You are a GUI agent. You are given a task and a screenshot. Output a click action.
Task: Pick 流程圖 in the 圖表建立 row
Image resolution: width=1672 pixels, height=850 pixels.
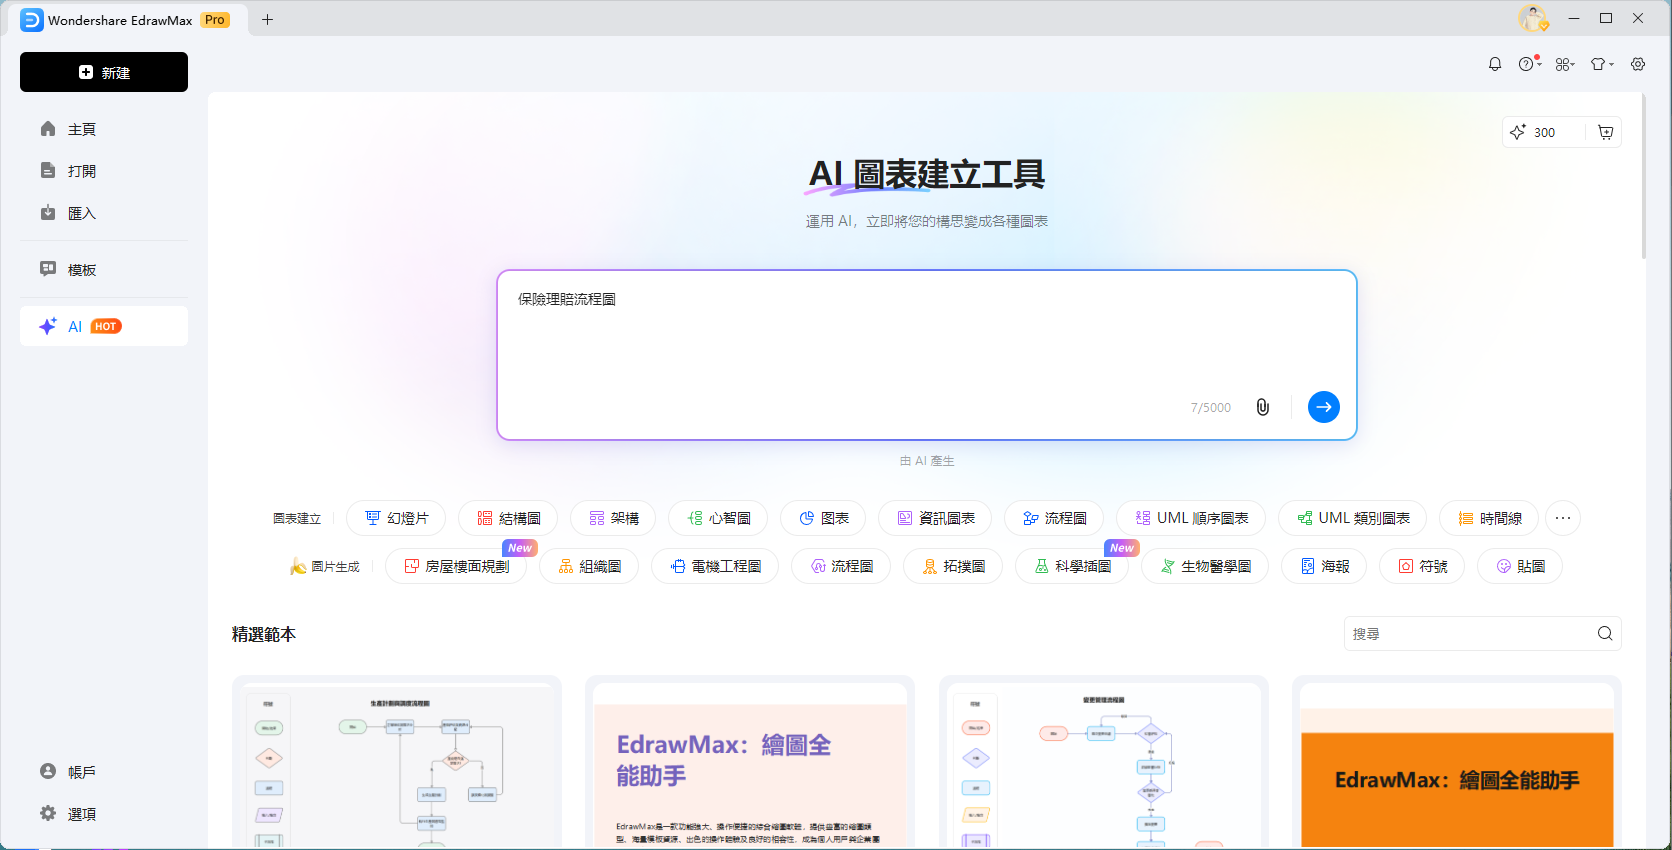1054,518
